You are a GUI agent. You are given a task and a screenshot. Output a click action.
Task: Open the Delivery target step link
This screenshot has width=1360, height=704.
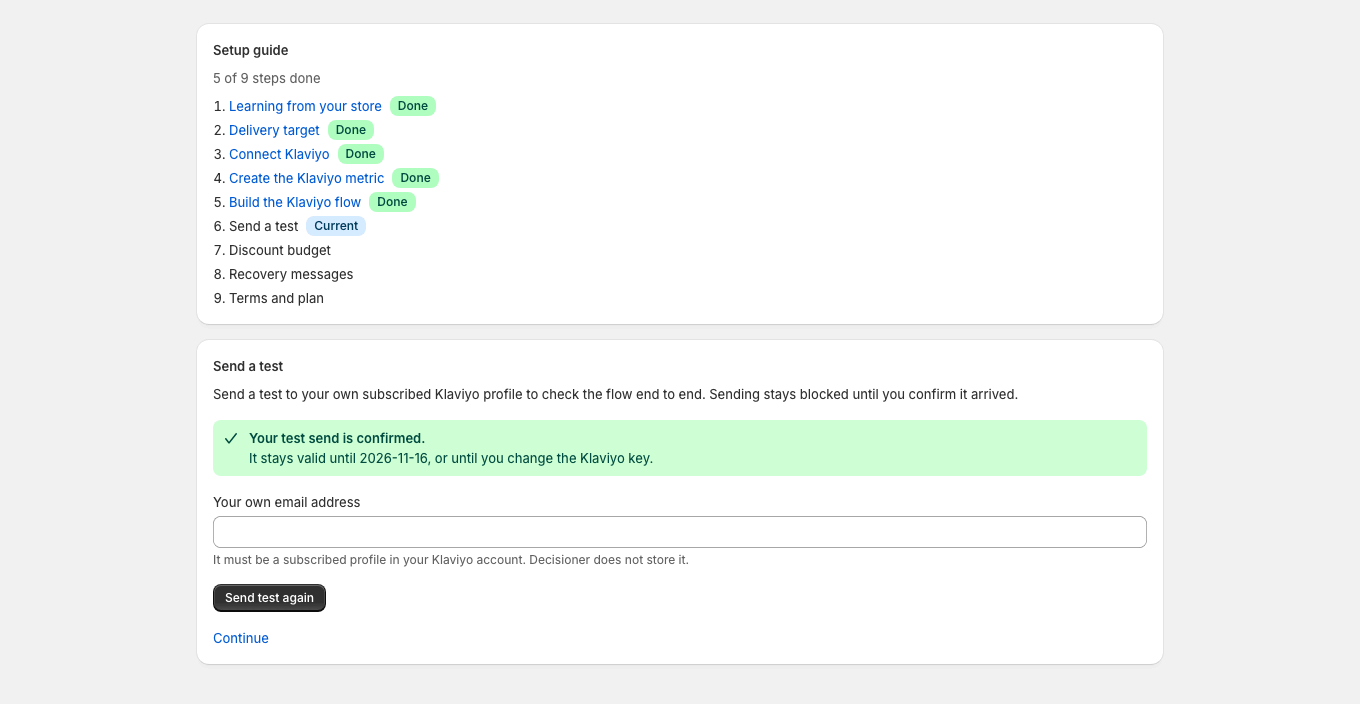click(x=274, y=130)
